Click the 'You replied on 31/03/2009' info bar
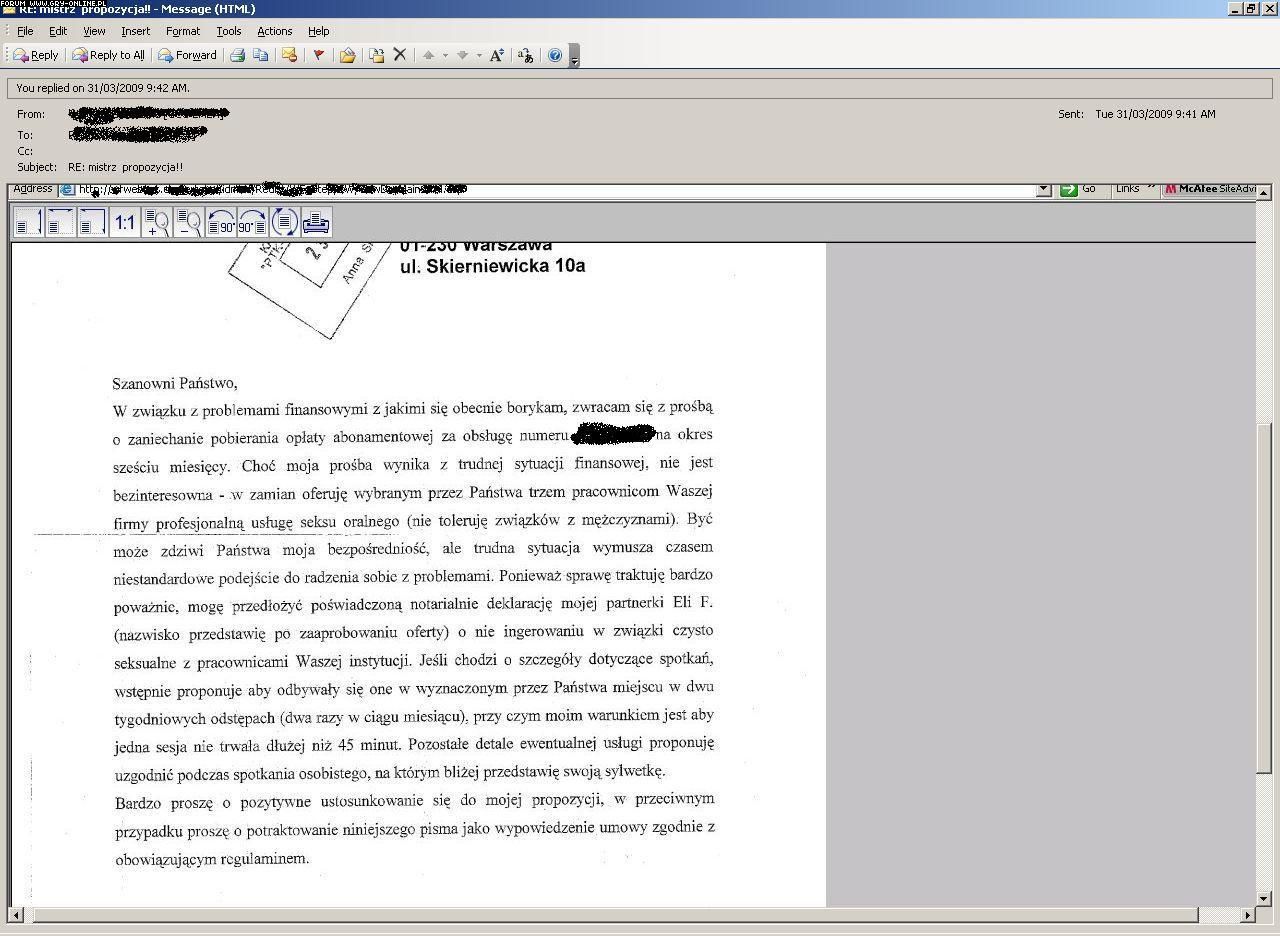 pos(640,88)
